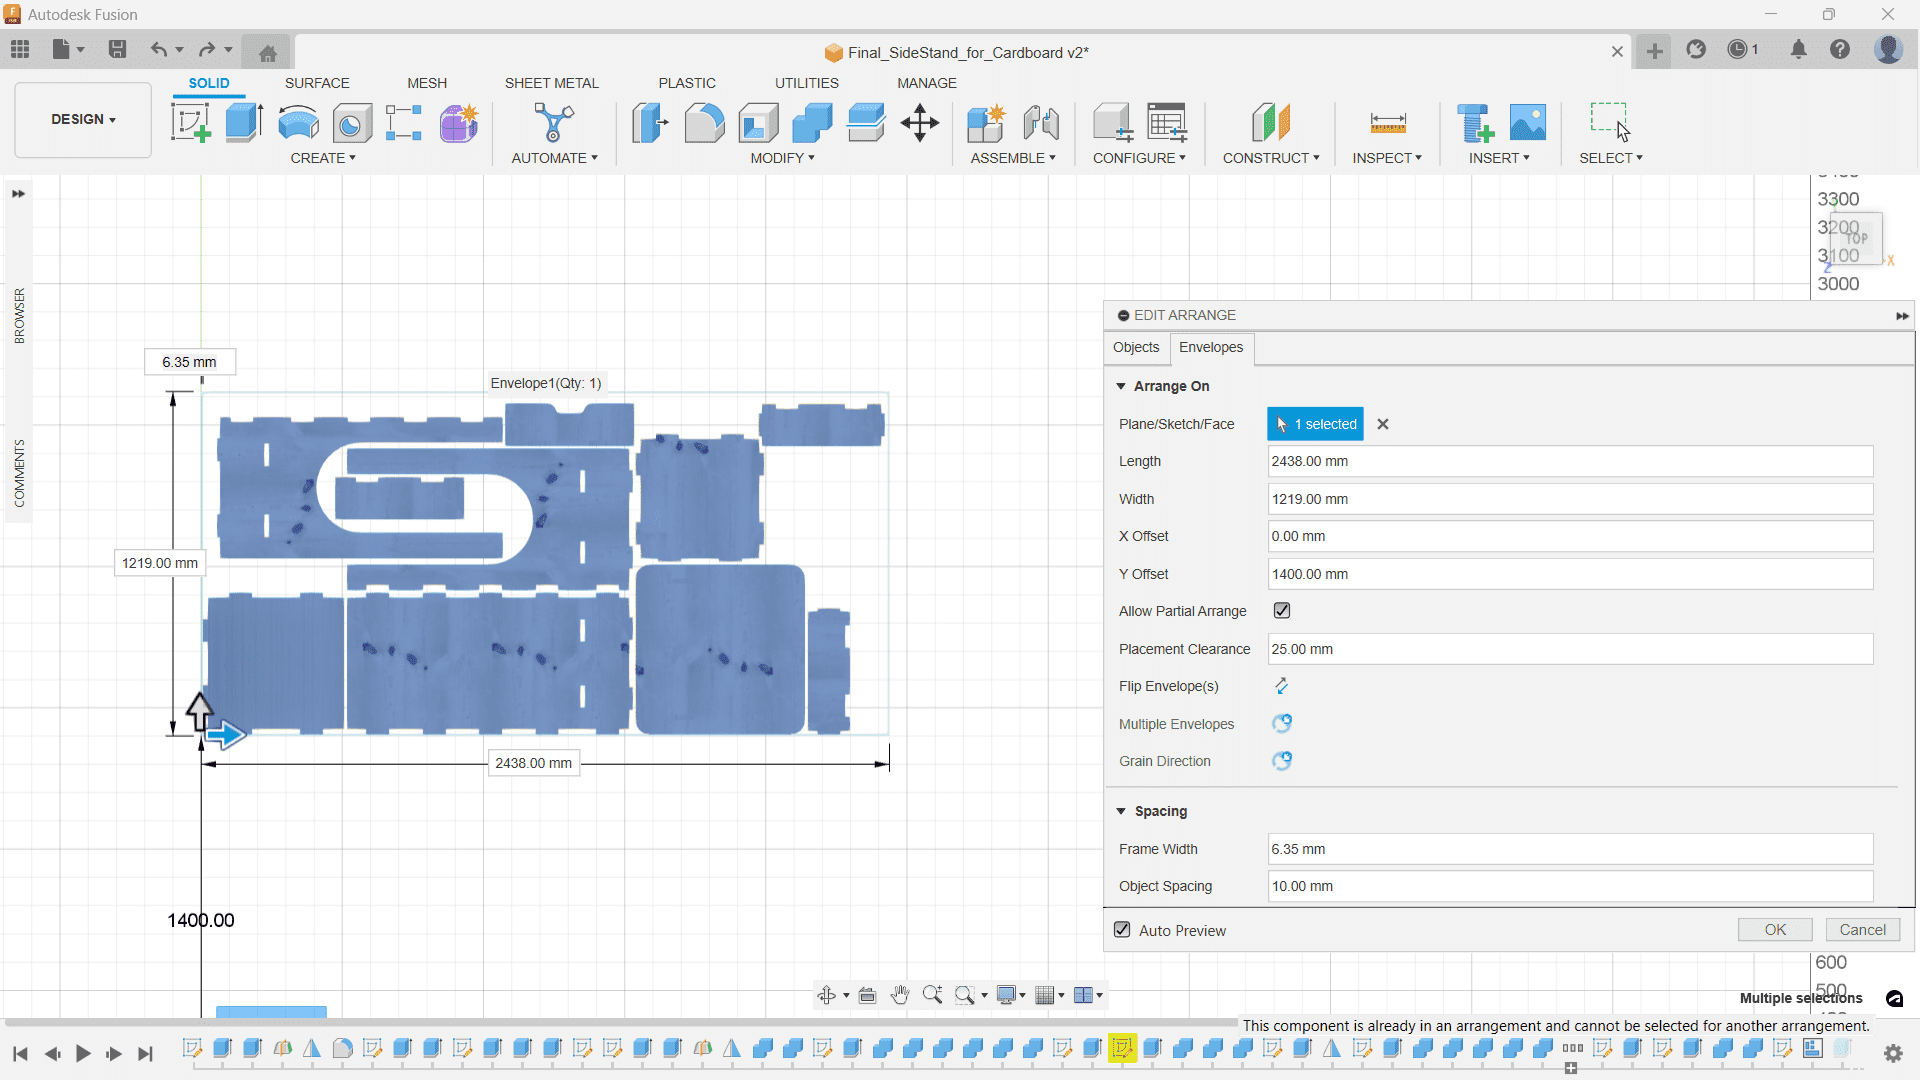The width and height of the screenshot is (1920, 1080).
Task: Click the Insert Derive icon
Action: [1474, 123]
